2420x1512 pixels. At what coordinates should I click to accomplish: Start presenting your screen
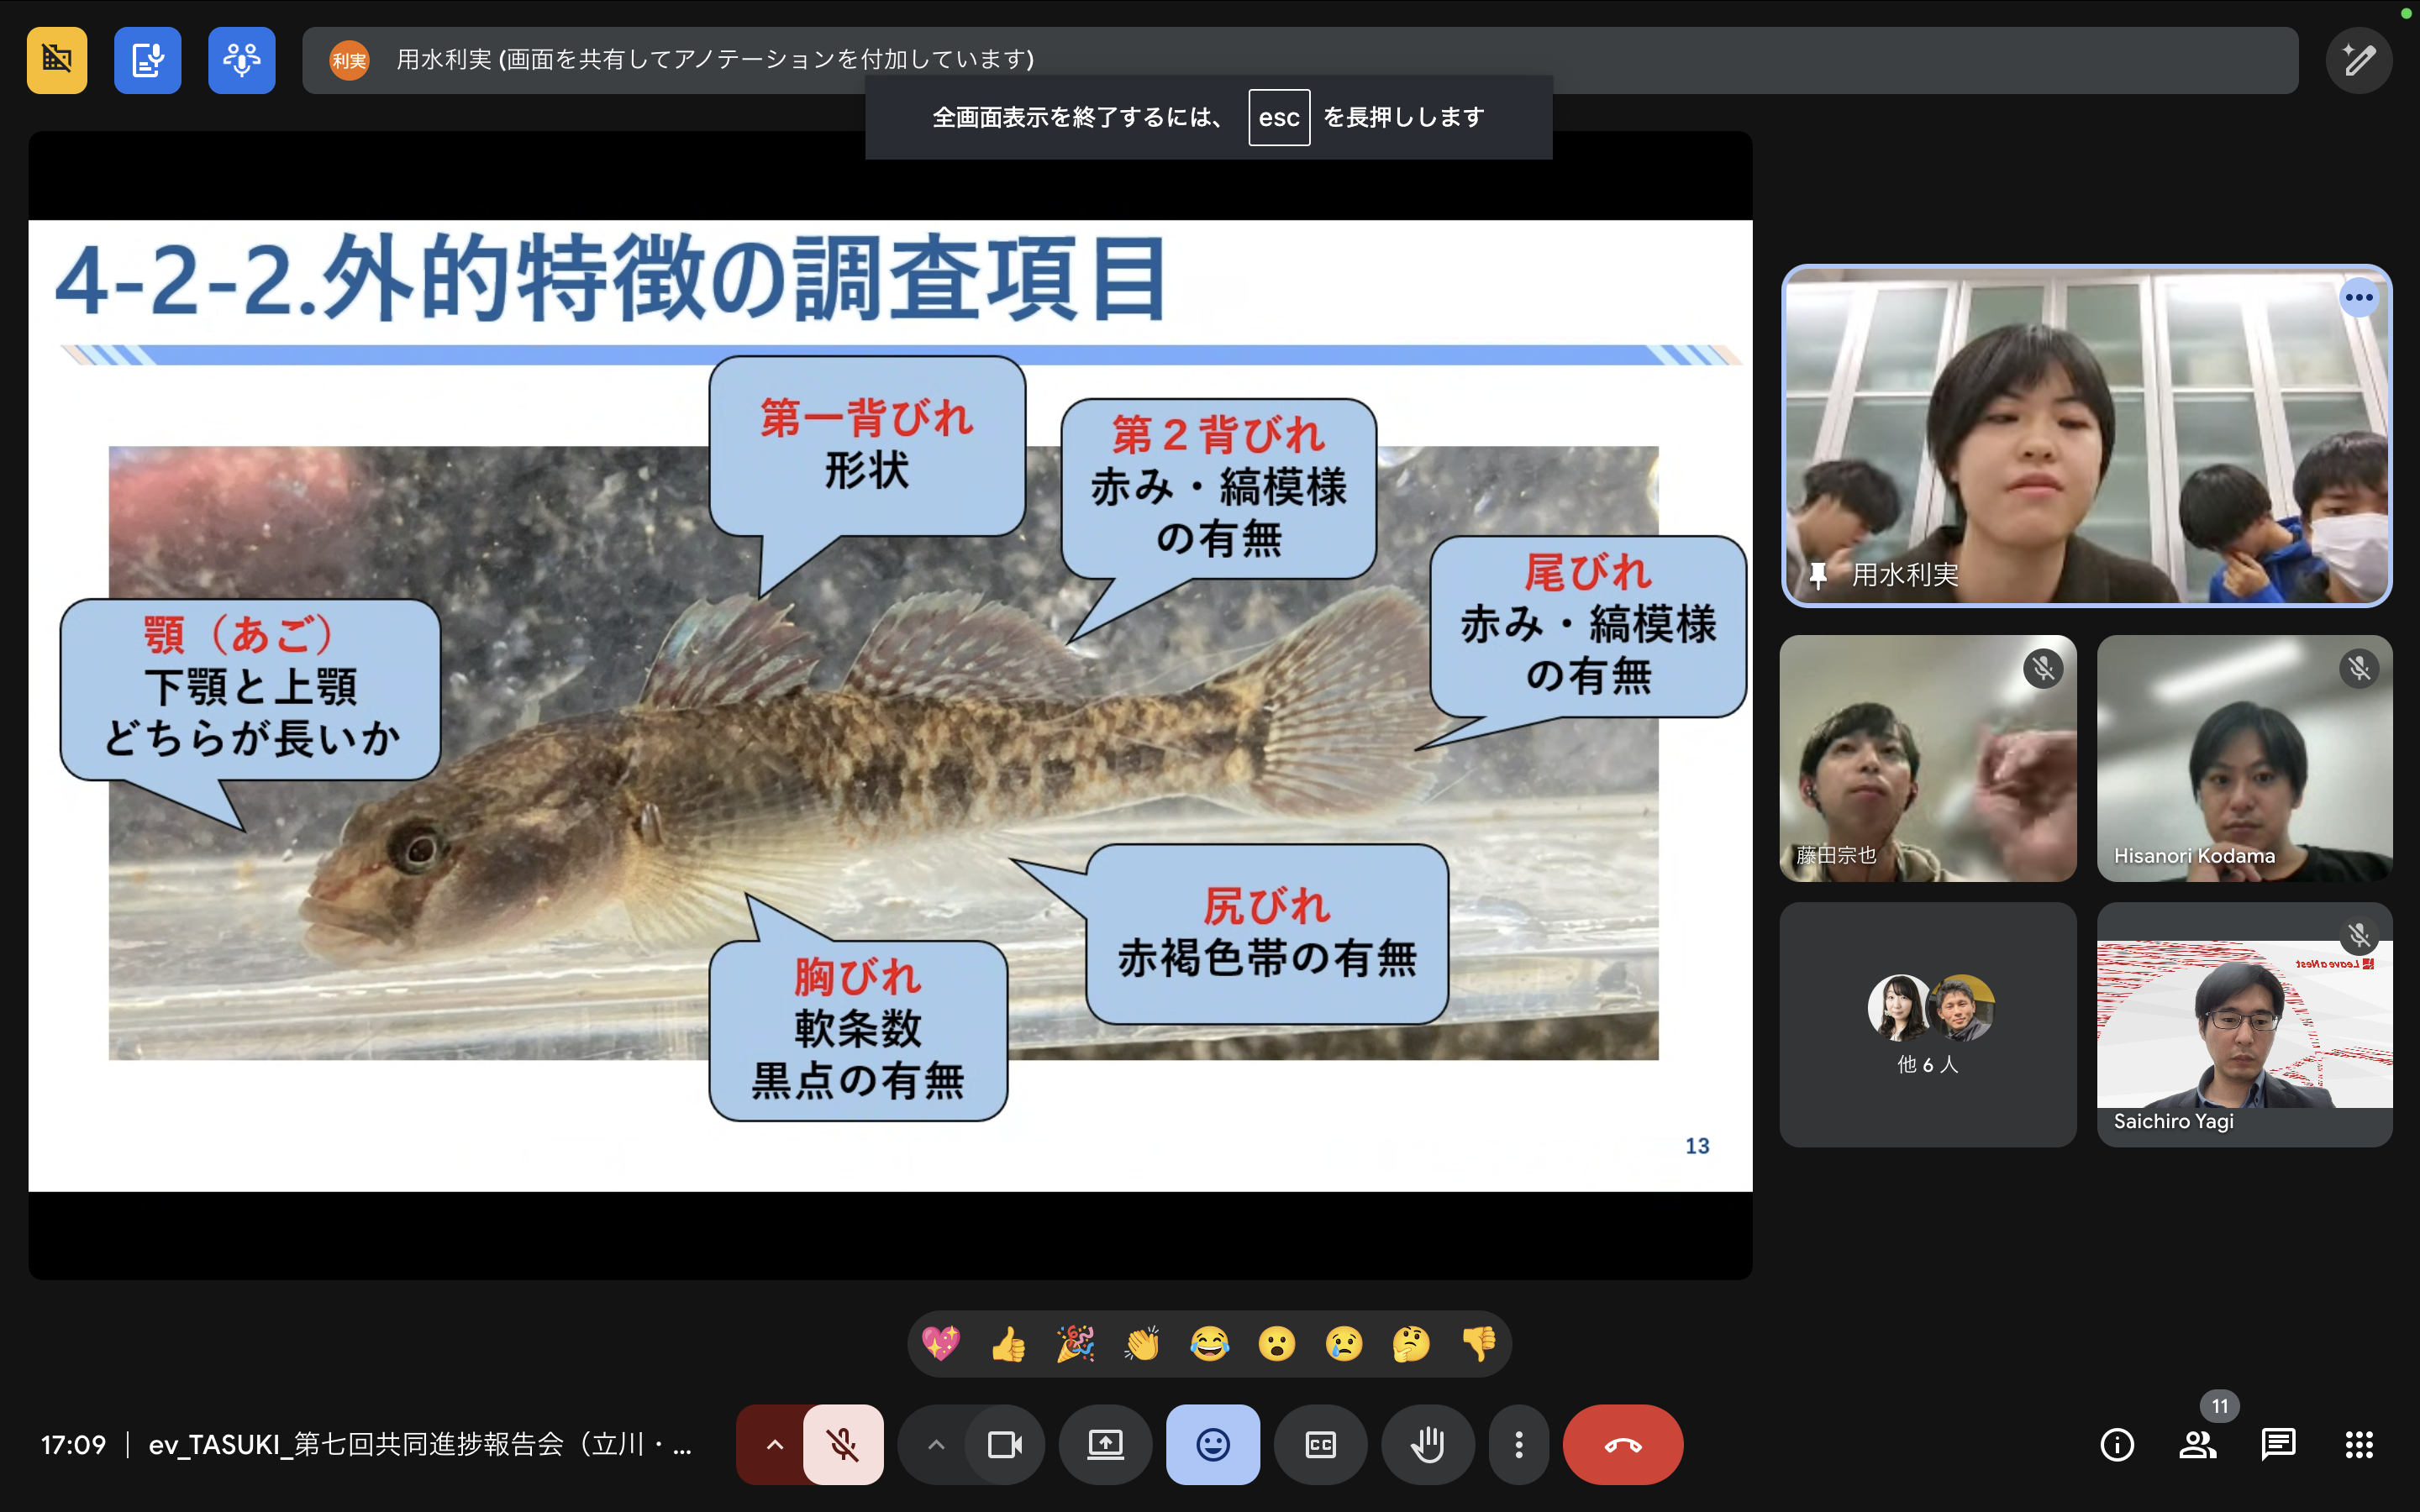[x=1105, y=1445]
